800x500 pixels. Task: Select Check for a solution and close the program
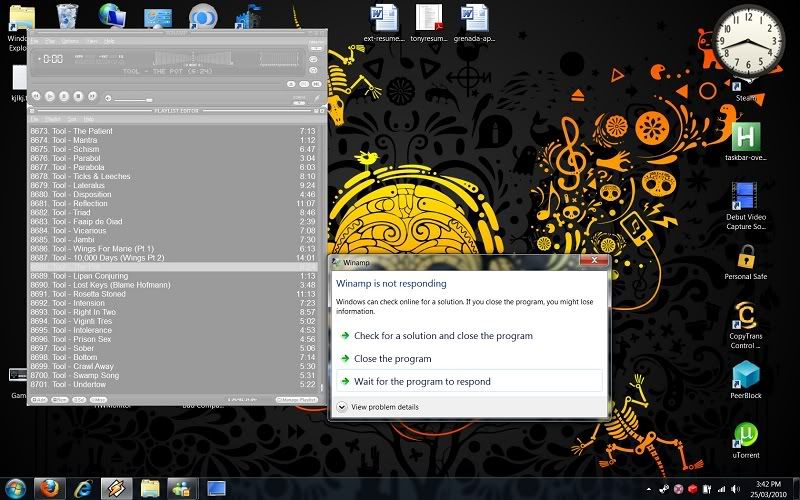pos(469,336)
